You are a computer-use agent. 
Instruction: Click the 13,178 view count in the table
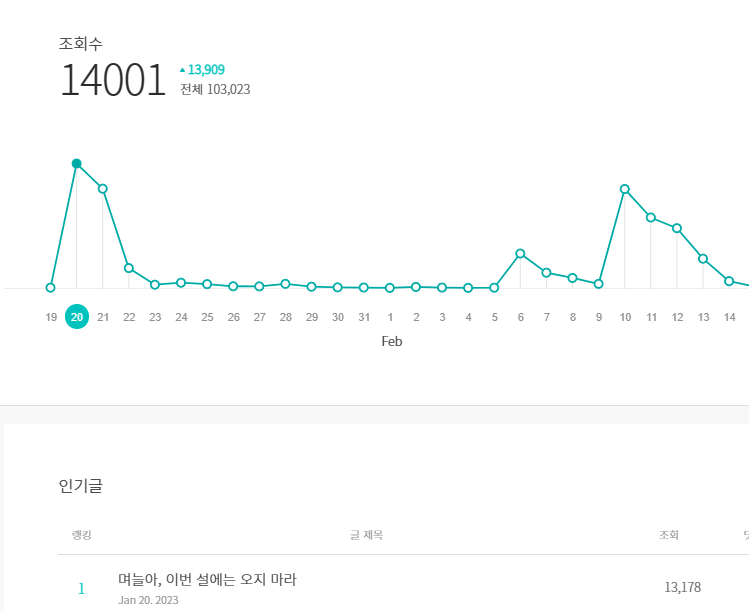pyautogui.click(x=683, y=587)
